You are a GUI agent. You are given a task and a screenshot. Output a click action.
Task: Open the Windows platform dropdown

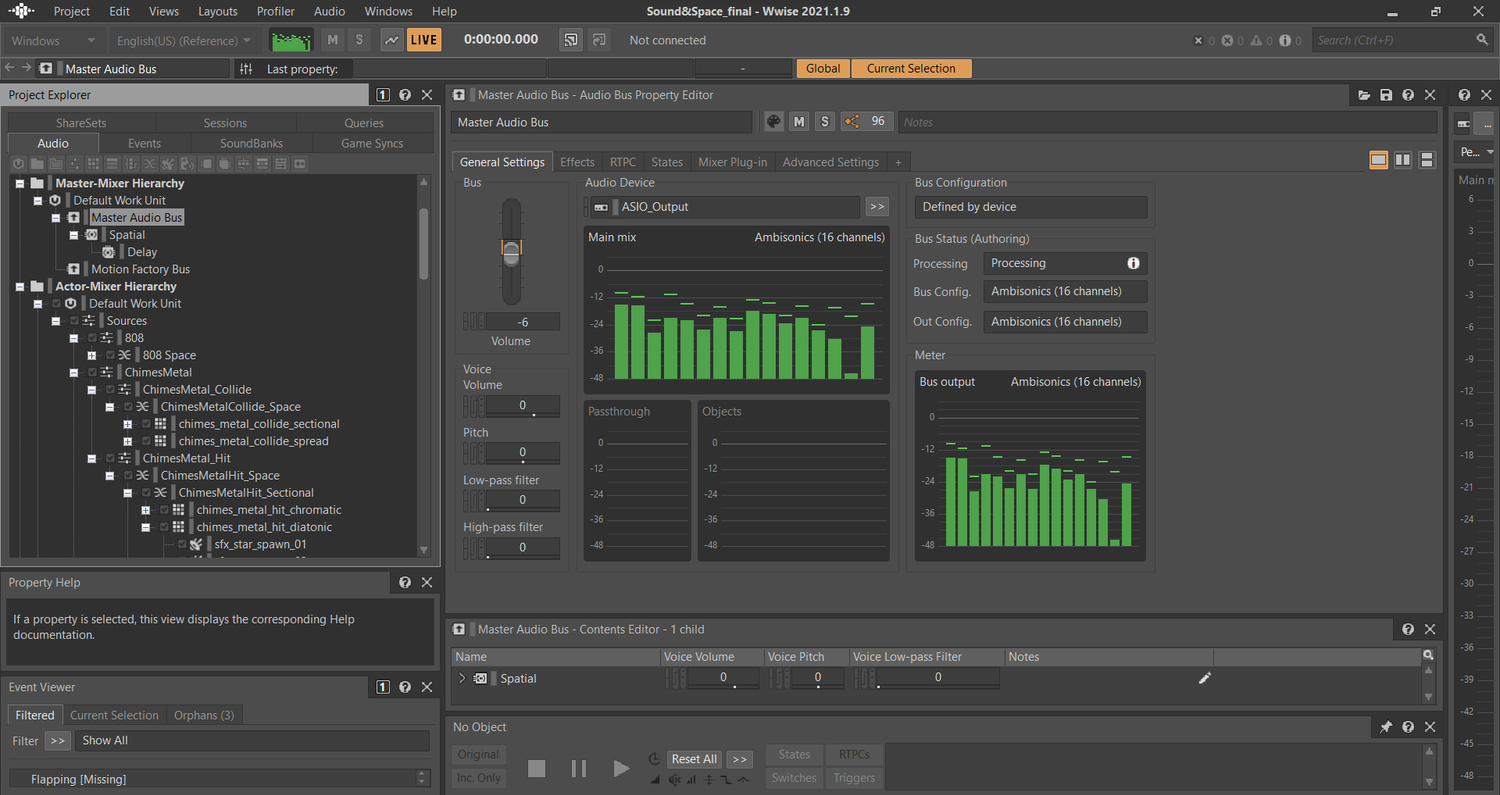click(x=53, y=40)
